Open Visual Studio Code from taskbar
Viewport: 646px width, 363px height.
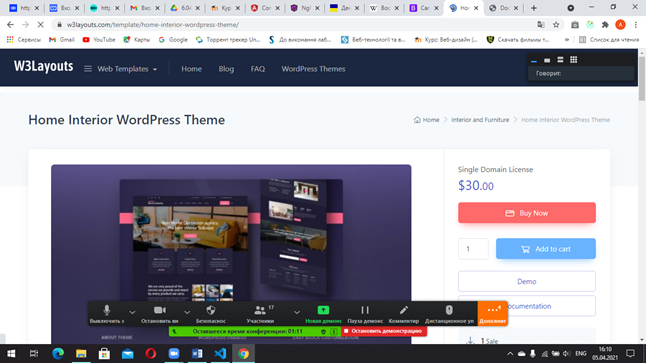(x=220, y=354)
